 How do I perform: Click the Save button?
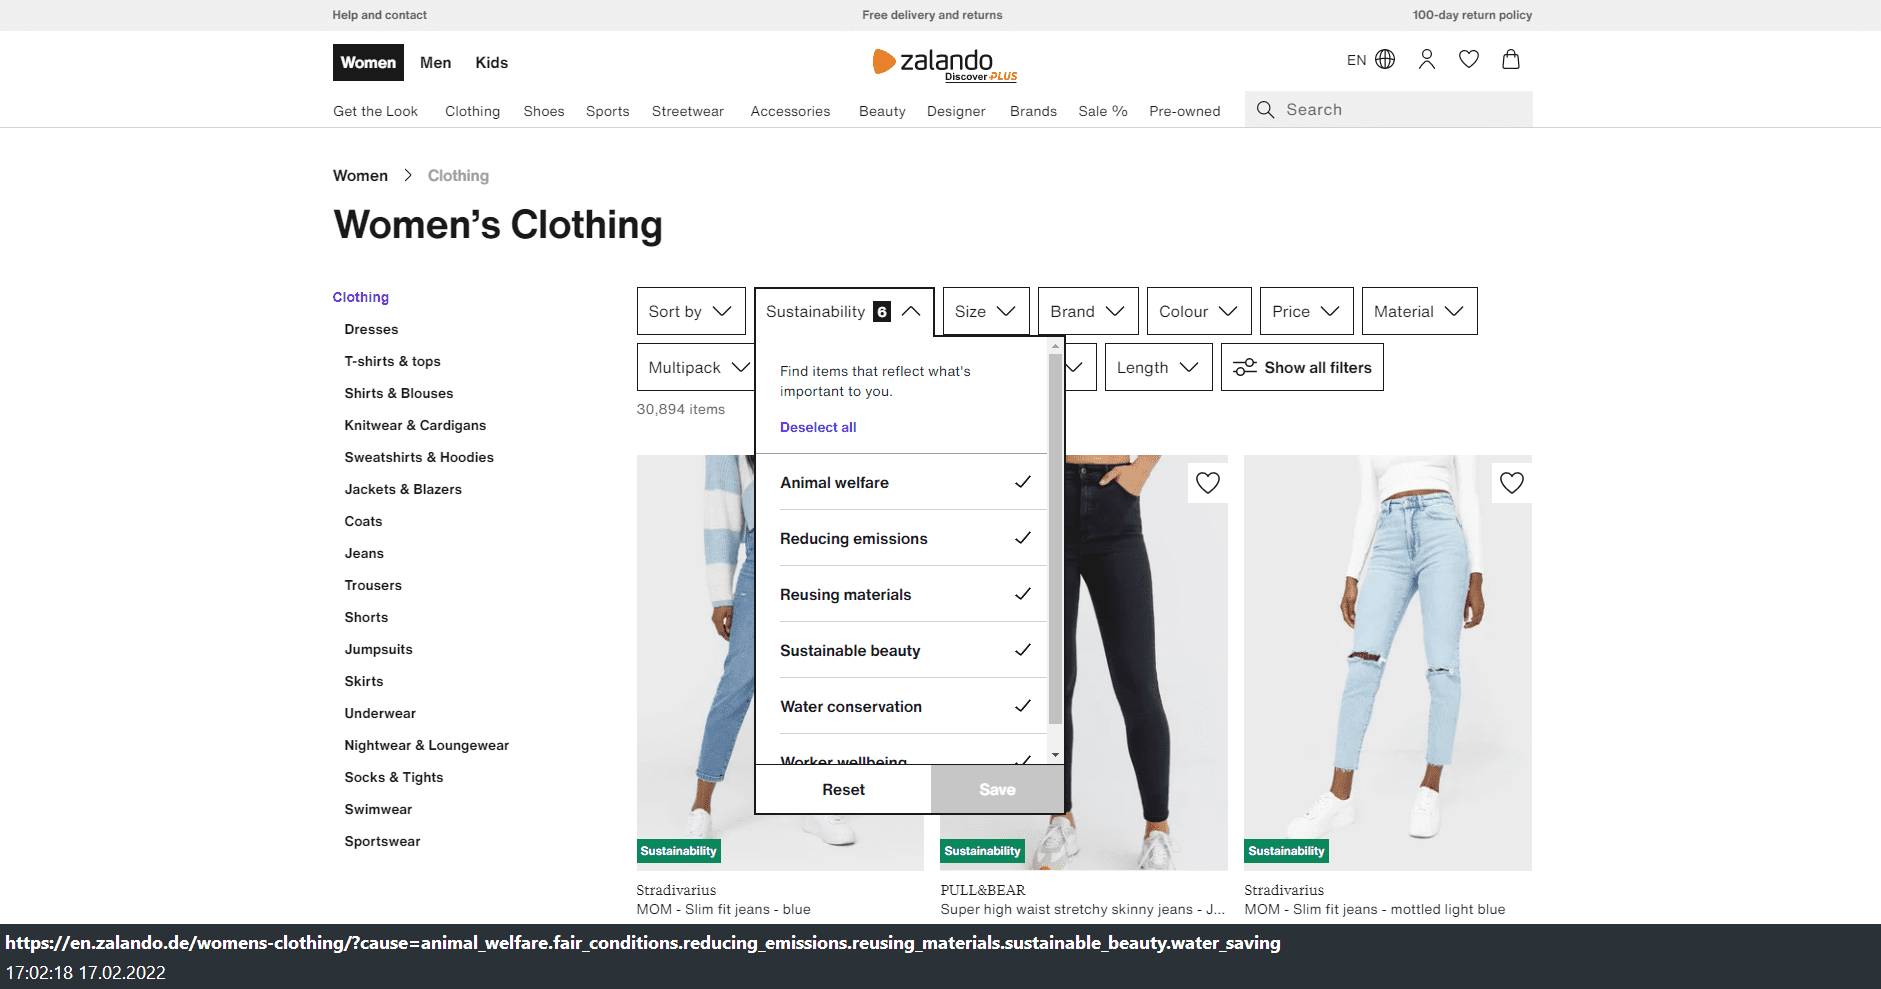(x=997, y=789)
